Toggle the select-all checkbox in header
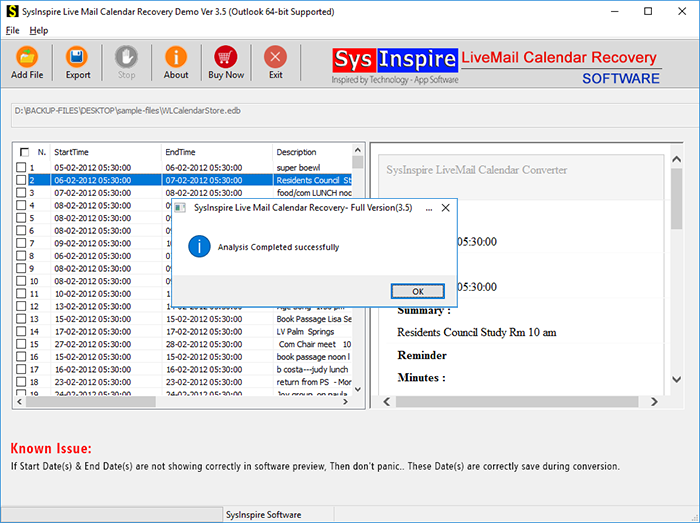Screen dimensions: 700x523 pos(25,152)
